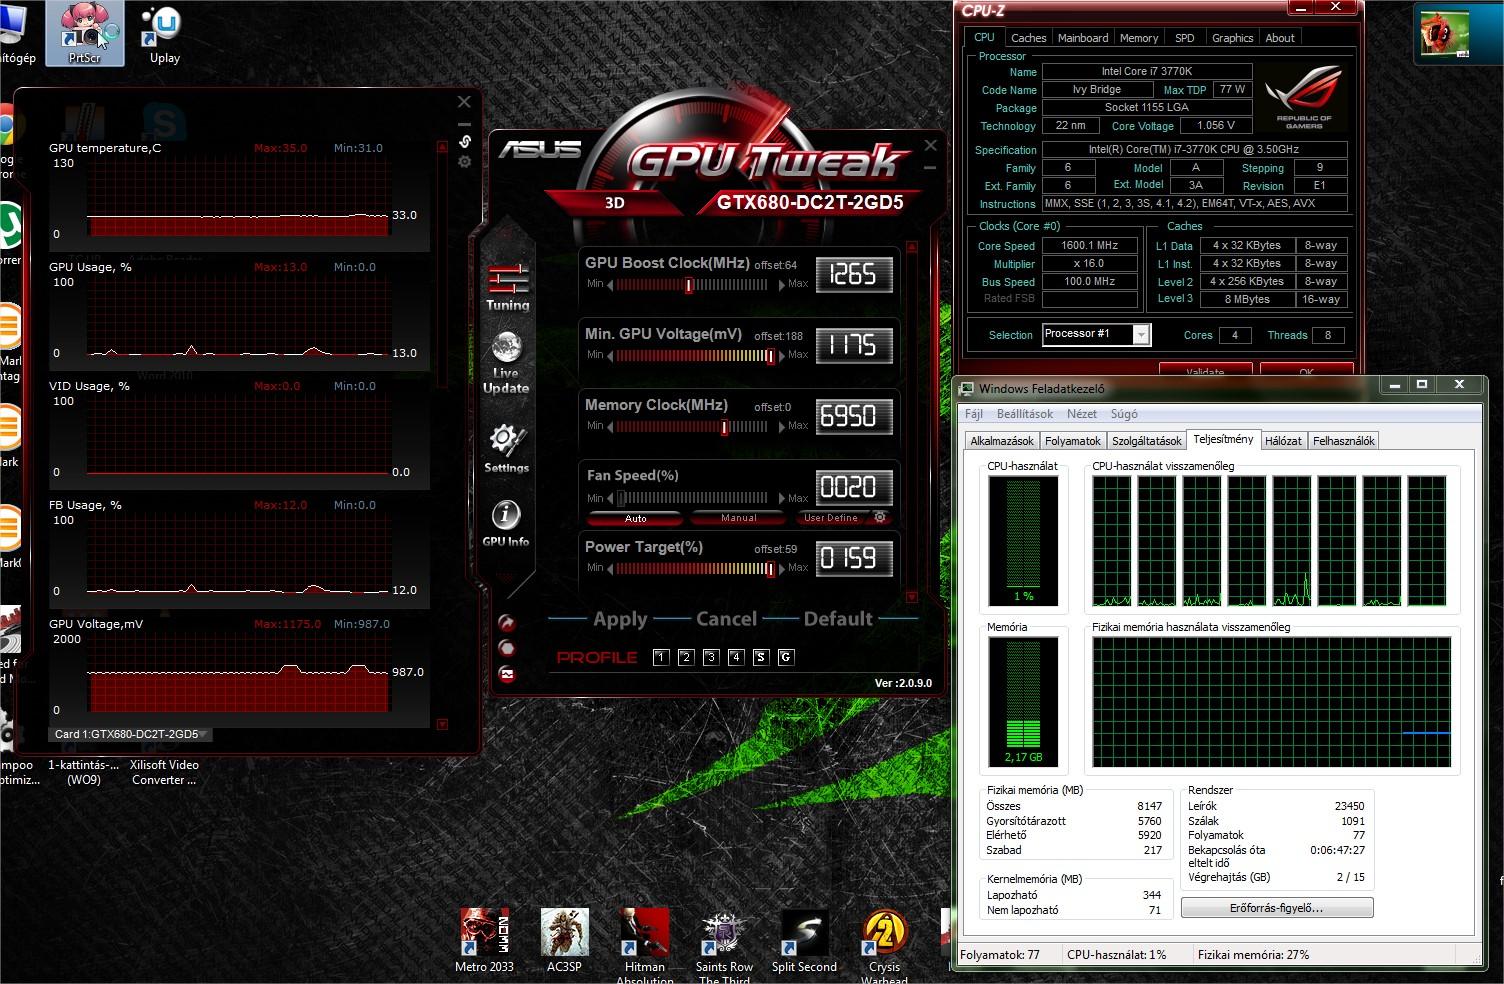Switch to Memory tab in CPU-Z
This screenshot has height=984, width=1504.
pos(1139,38)
